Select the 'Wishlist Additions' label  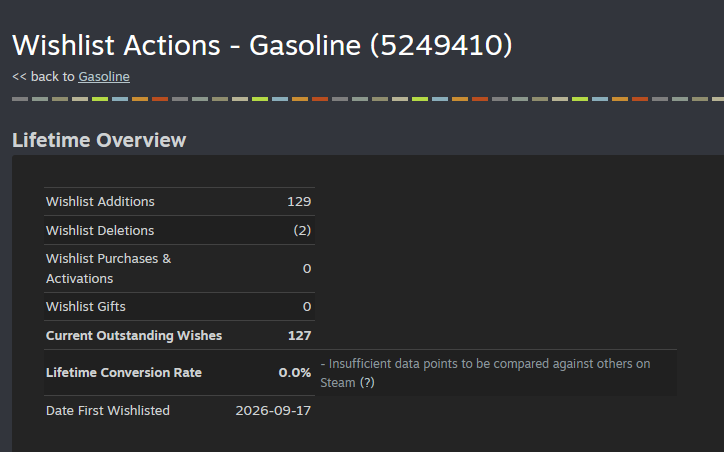click(100, 202)
